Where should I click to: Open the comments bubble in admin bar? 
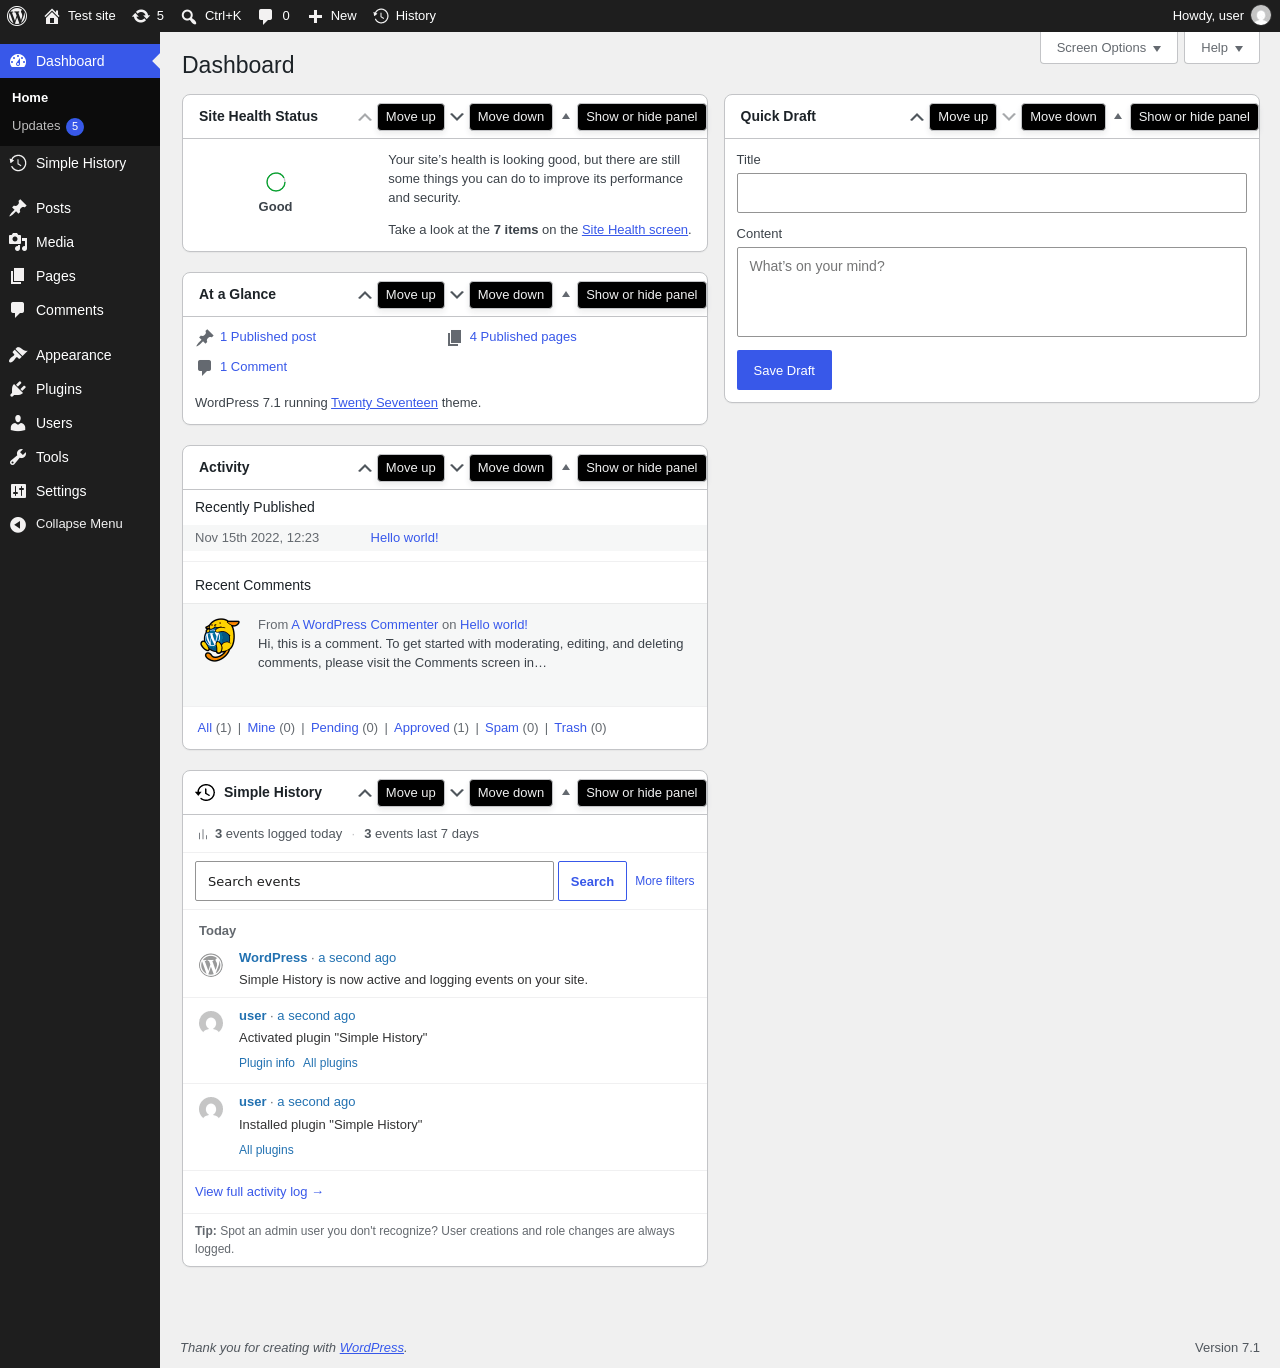(265, 16)
